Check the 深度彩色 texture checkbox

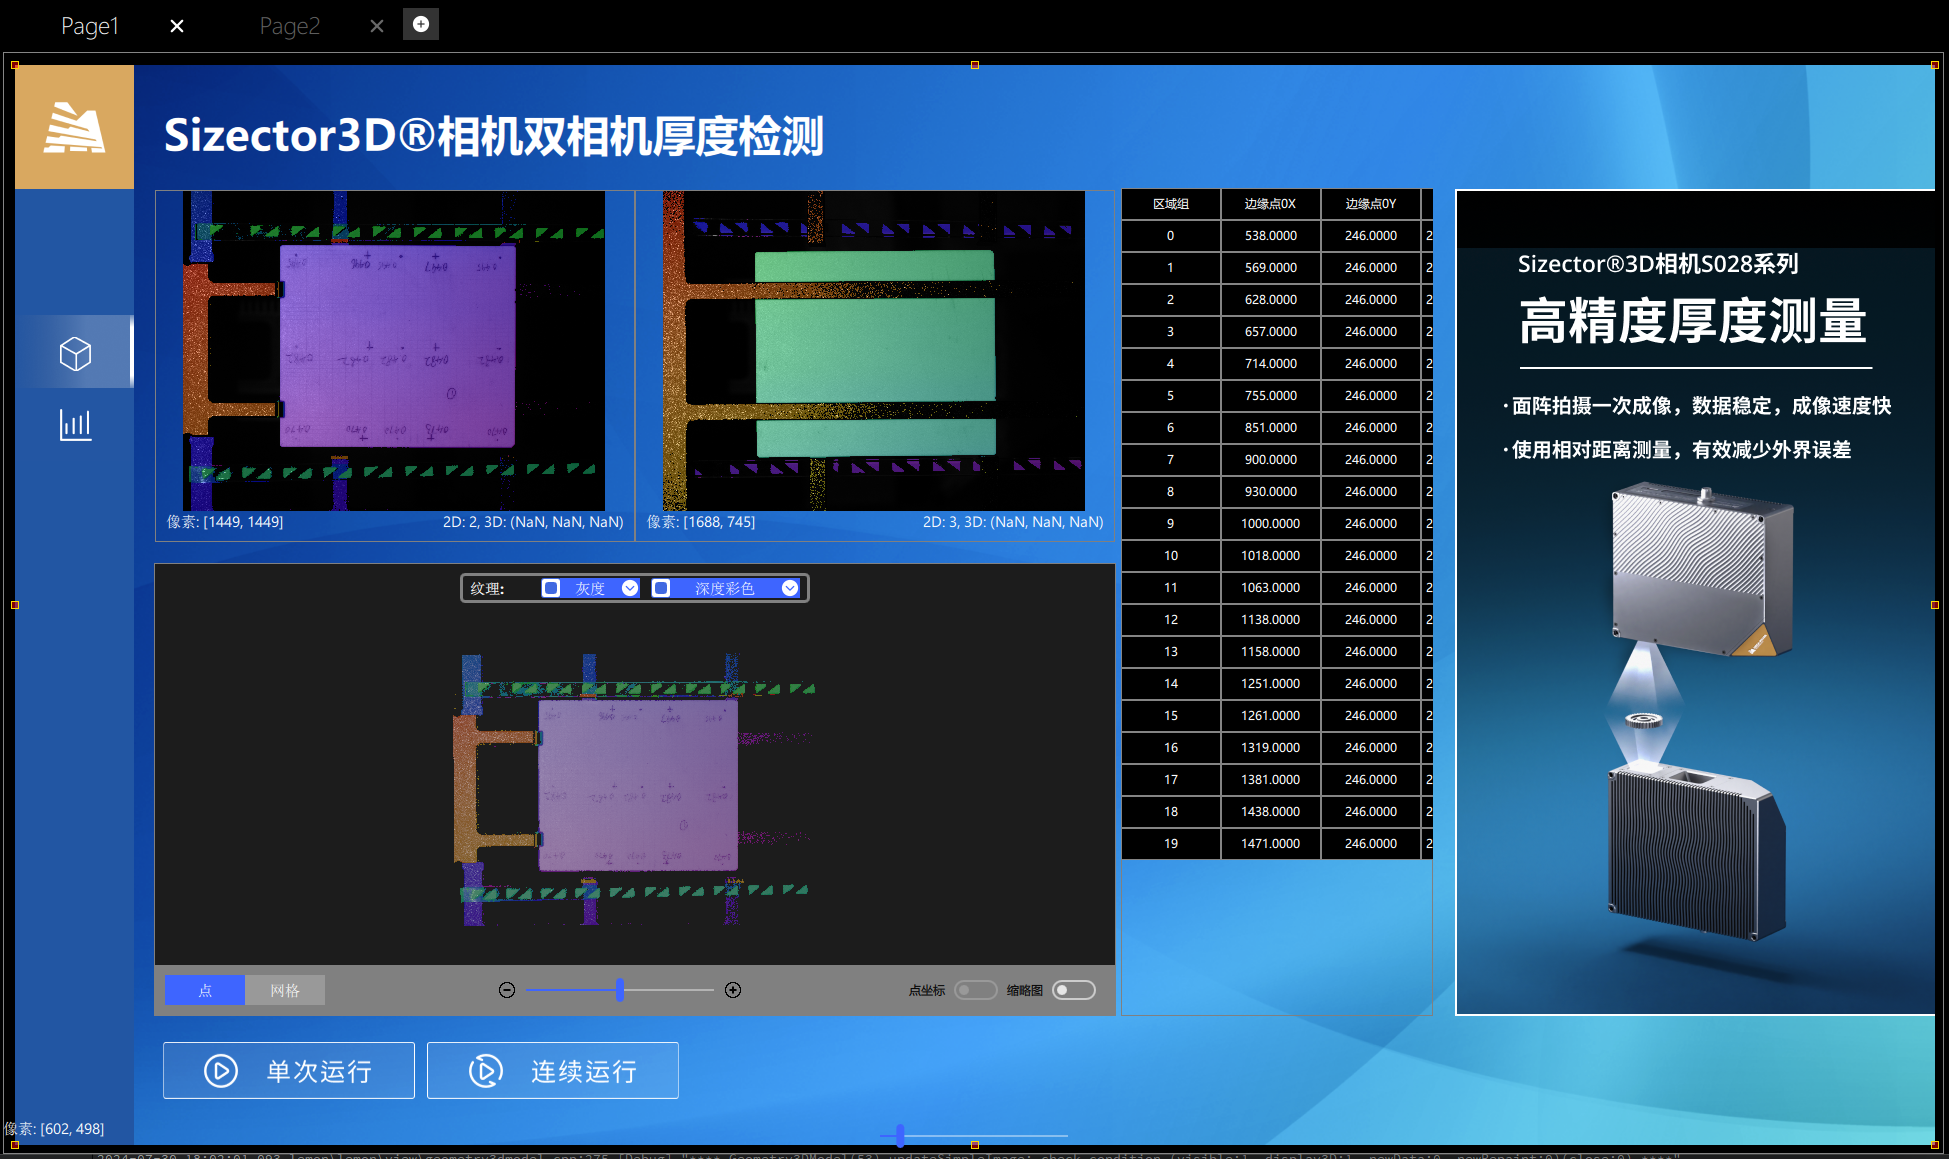pyautogui.click(x=661, y=588)
